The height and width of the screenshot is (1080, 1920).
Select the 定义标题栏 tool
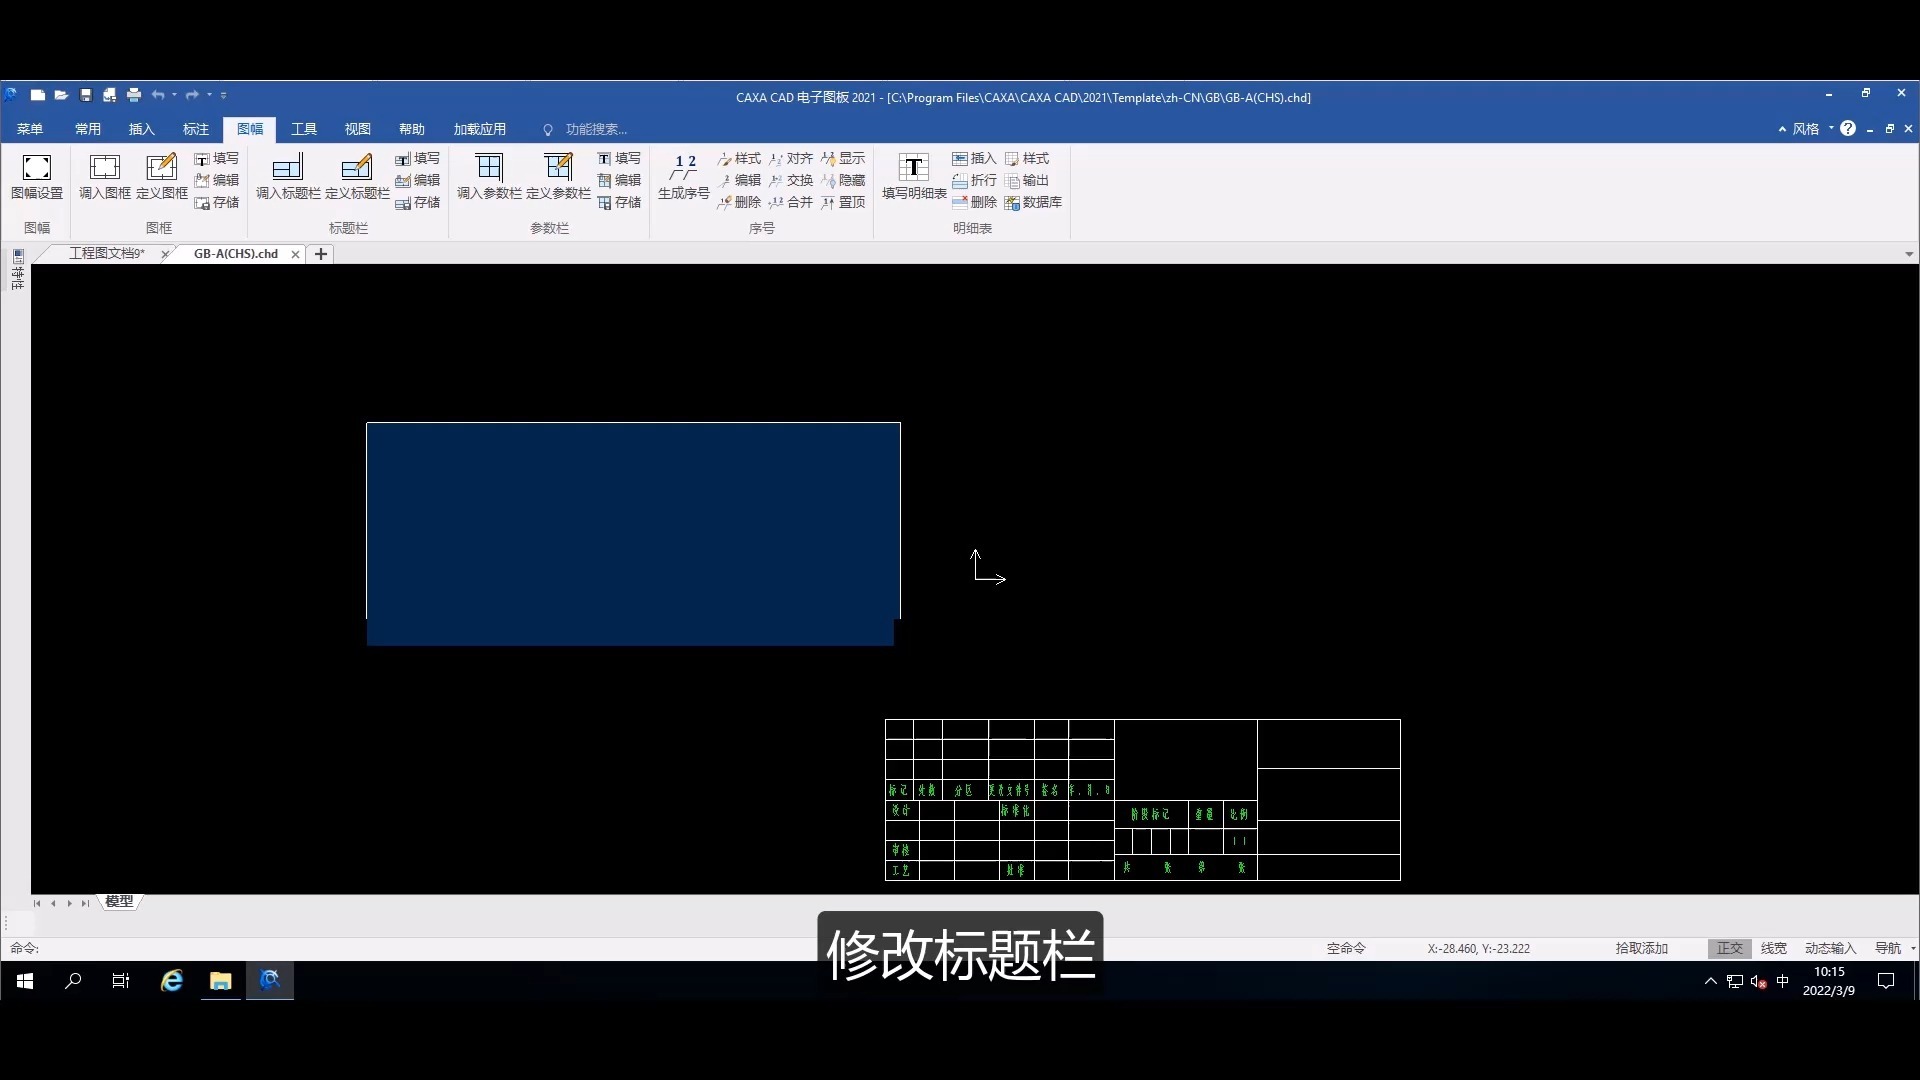[357, 178]
